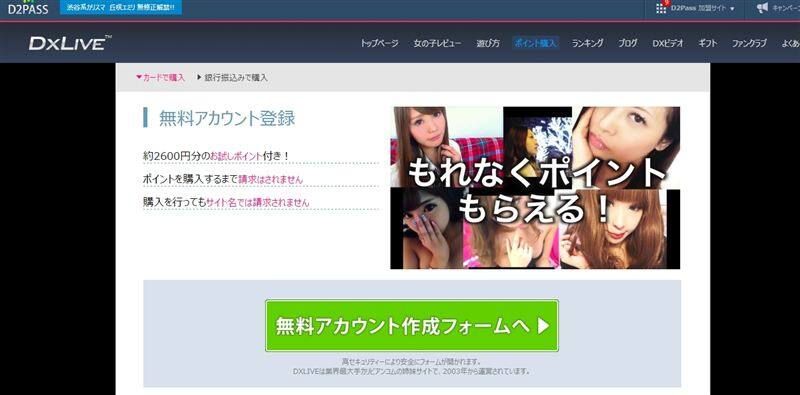800x395 pixels.
Task: Expand the D2Pass 加盟サイト dropdown
Action: pyautogui.click(x=704, y=9)
